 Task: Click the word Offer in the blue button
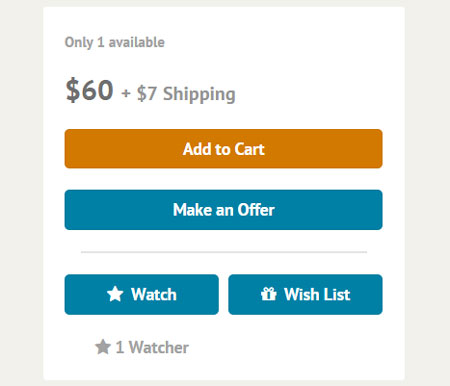[256, 210]
